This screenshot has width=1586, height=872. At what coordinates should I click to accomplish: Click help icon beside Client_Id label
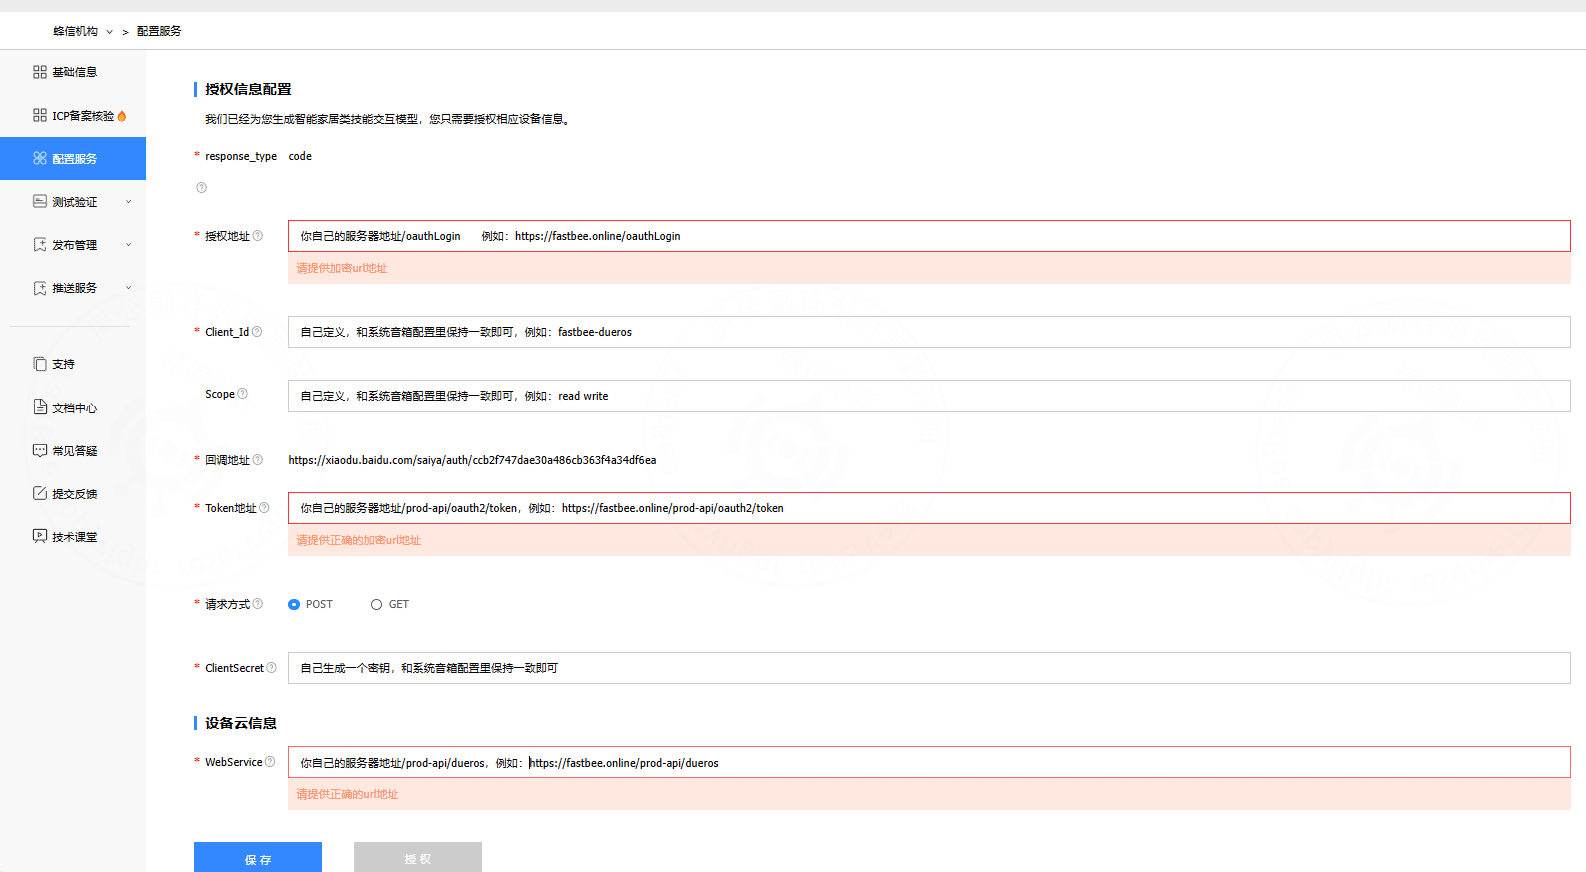[257, 332]
